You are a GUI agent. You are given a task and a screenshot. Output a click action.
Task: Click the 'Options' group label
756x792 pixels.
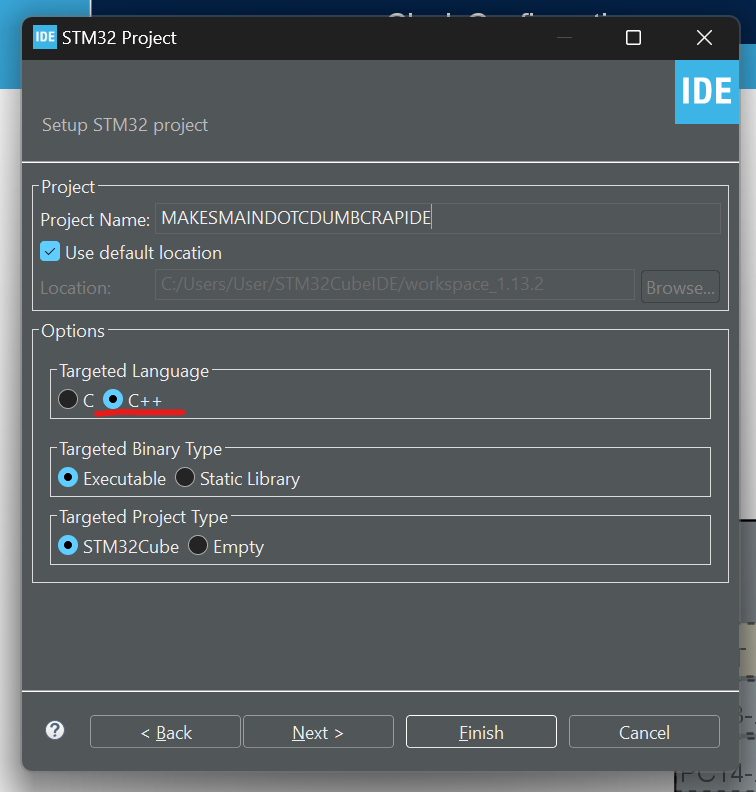coord(73,331)
